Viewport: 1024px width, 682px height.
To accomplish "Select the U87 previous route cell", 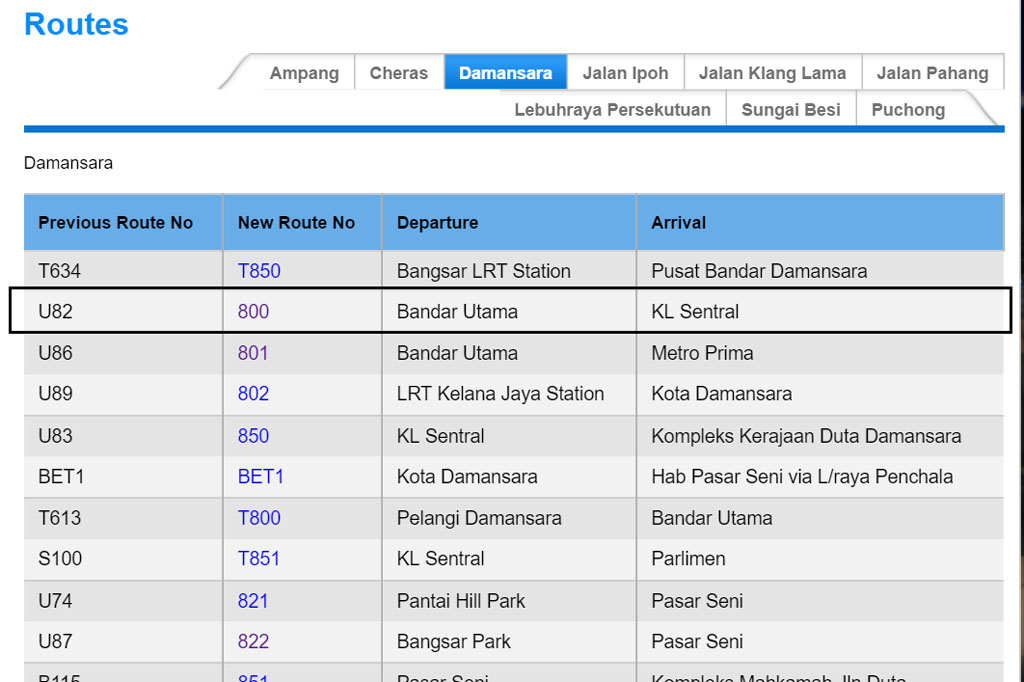I will point(123,641).
